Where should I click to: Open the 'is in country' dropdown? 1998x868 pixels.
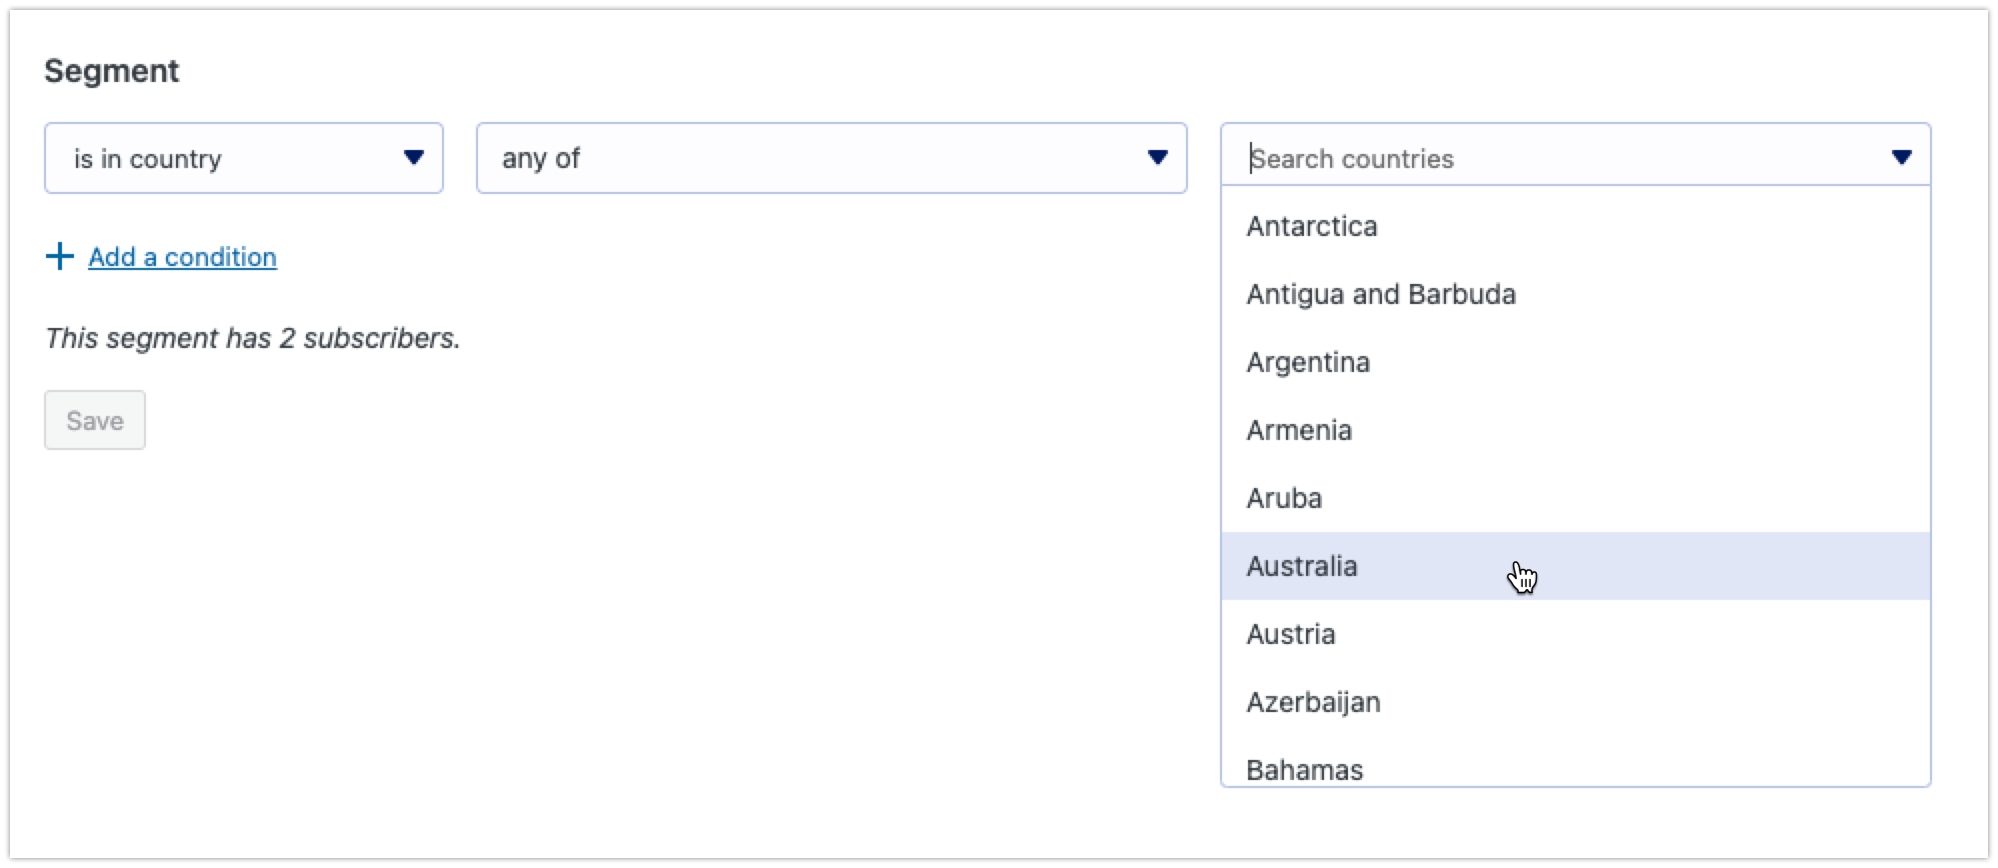pyautogui.click(x=244, y=158)
